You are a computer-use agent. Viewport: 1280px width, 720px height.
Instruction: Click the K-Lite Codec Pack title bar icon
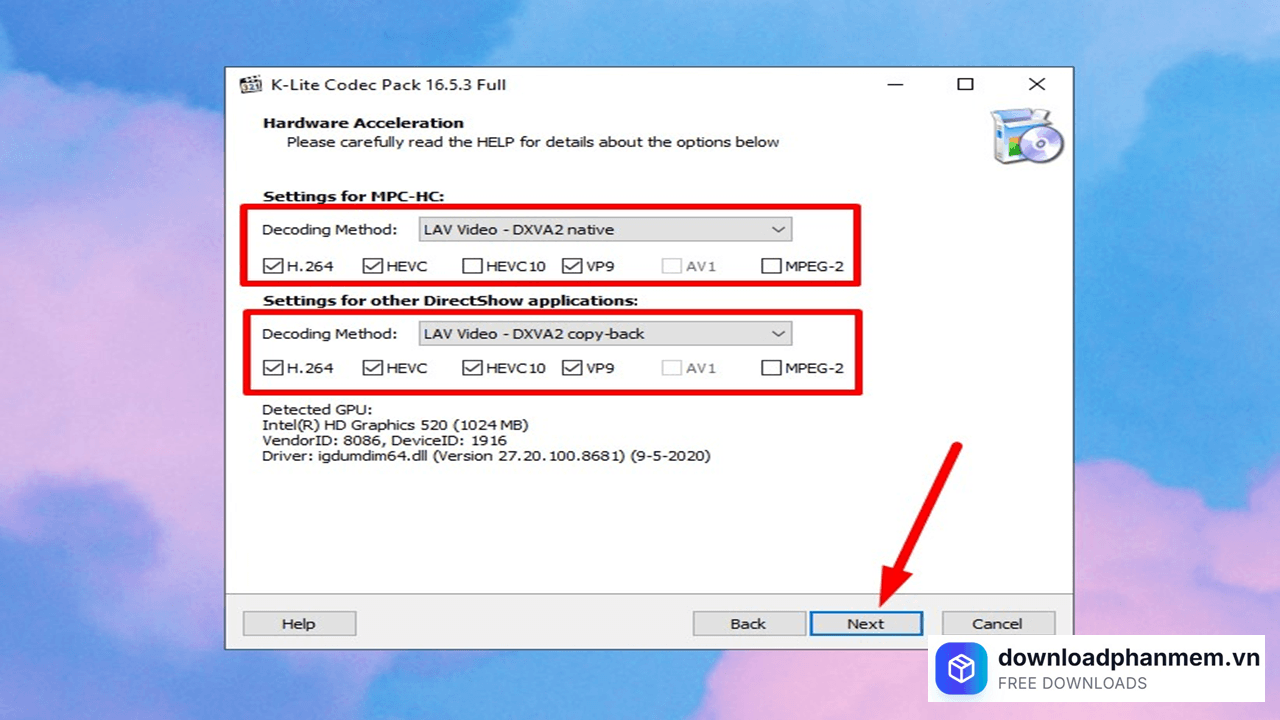[251, 85]
